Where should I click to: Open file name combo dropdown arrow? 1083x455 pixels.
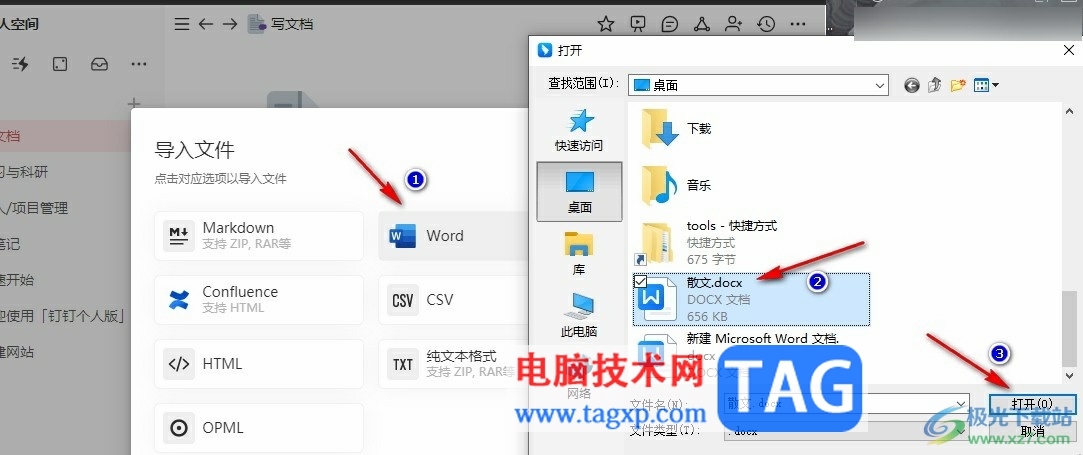(x=960, y=404)
